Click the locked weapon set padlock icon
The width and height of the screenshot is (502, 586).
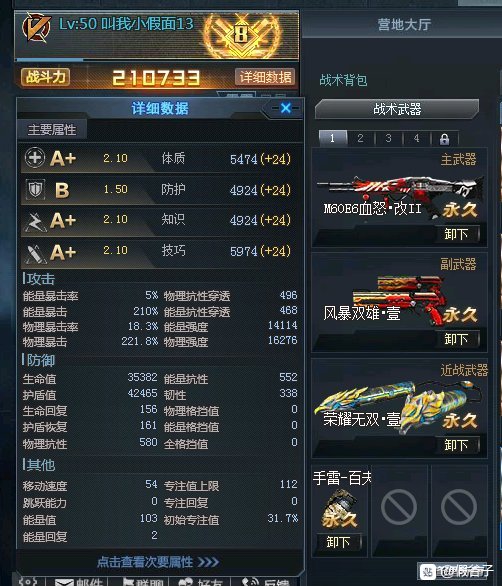[x=444, y=139]
